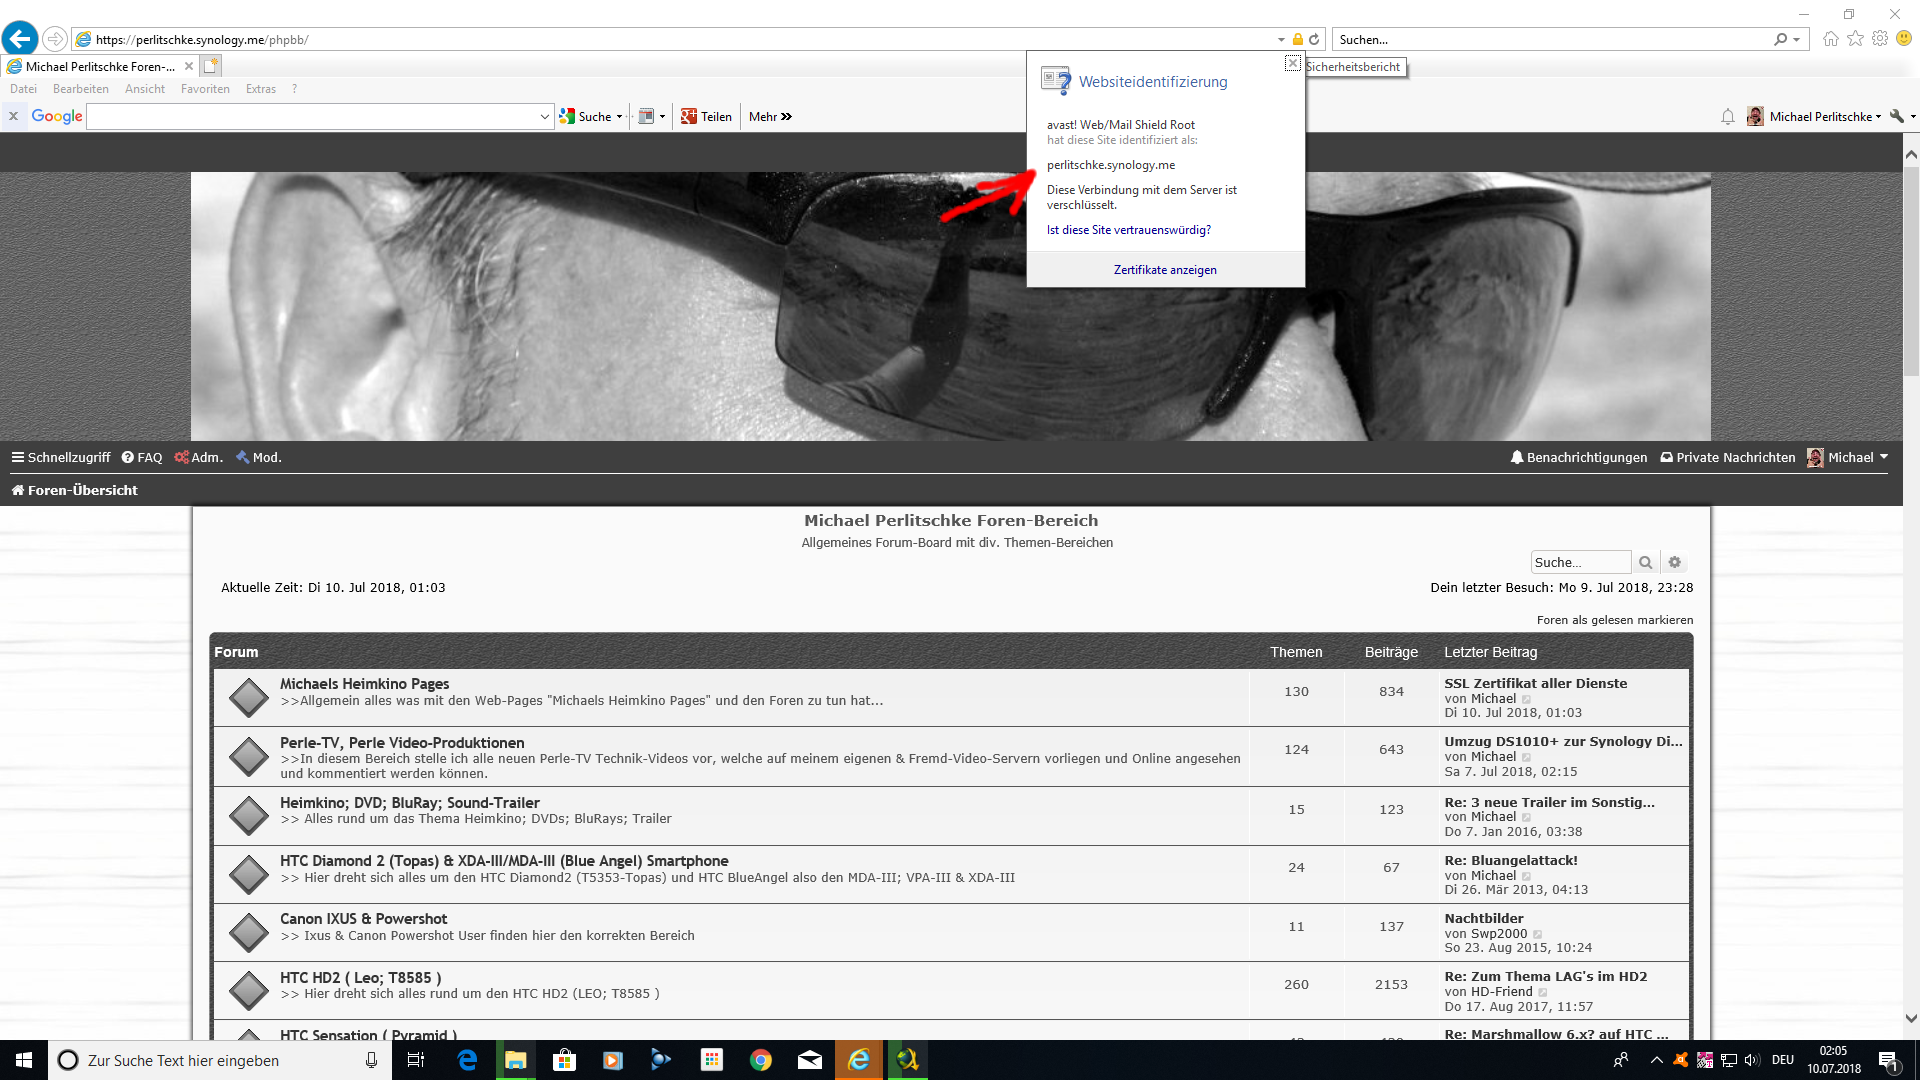Open File Explorer from the taskbar

[x=515, y=1060]
